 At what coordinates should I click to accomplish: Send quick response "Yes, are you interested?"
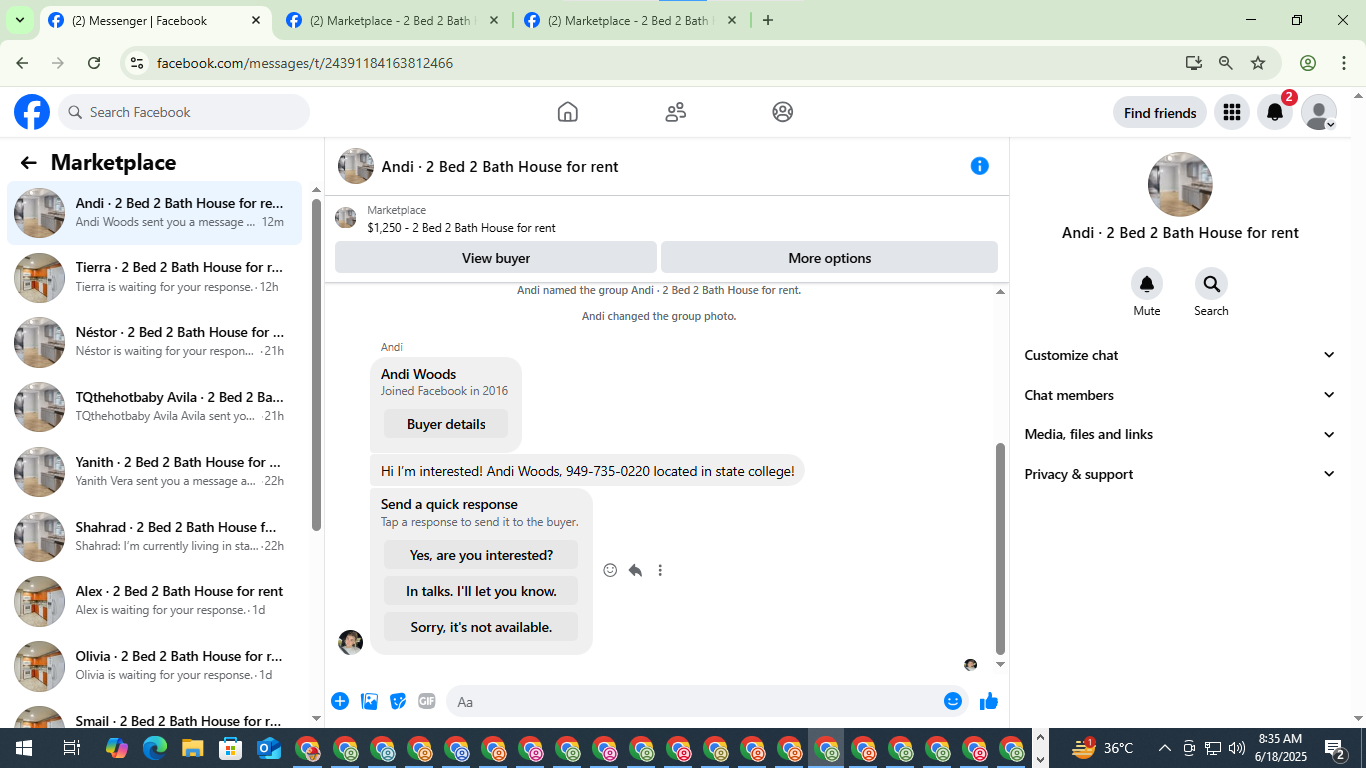481,555
